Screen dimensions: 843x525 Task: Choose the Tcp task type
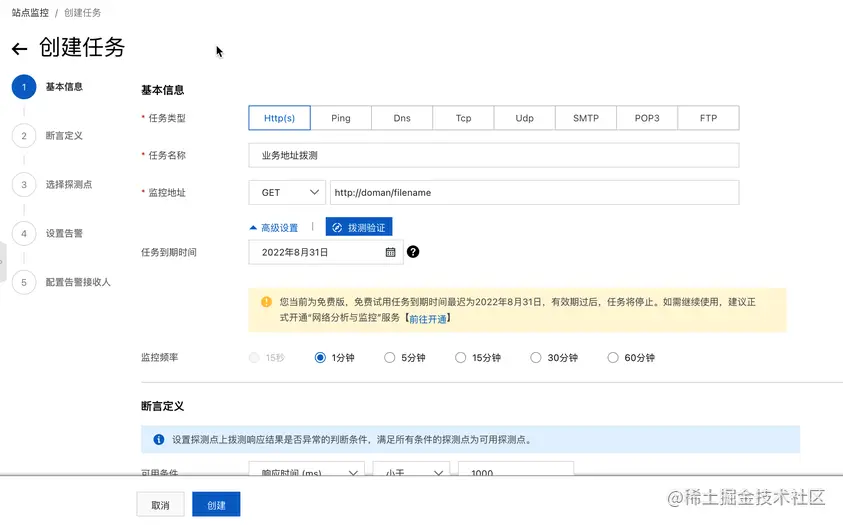[463, 118]
